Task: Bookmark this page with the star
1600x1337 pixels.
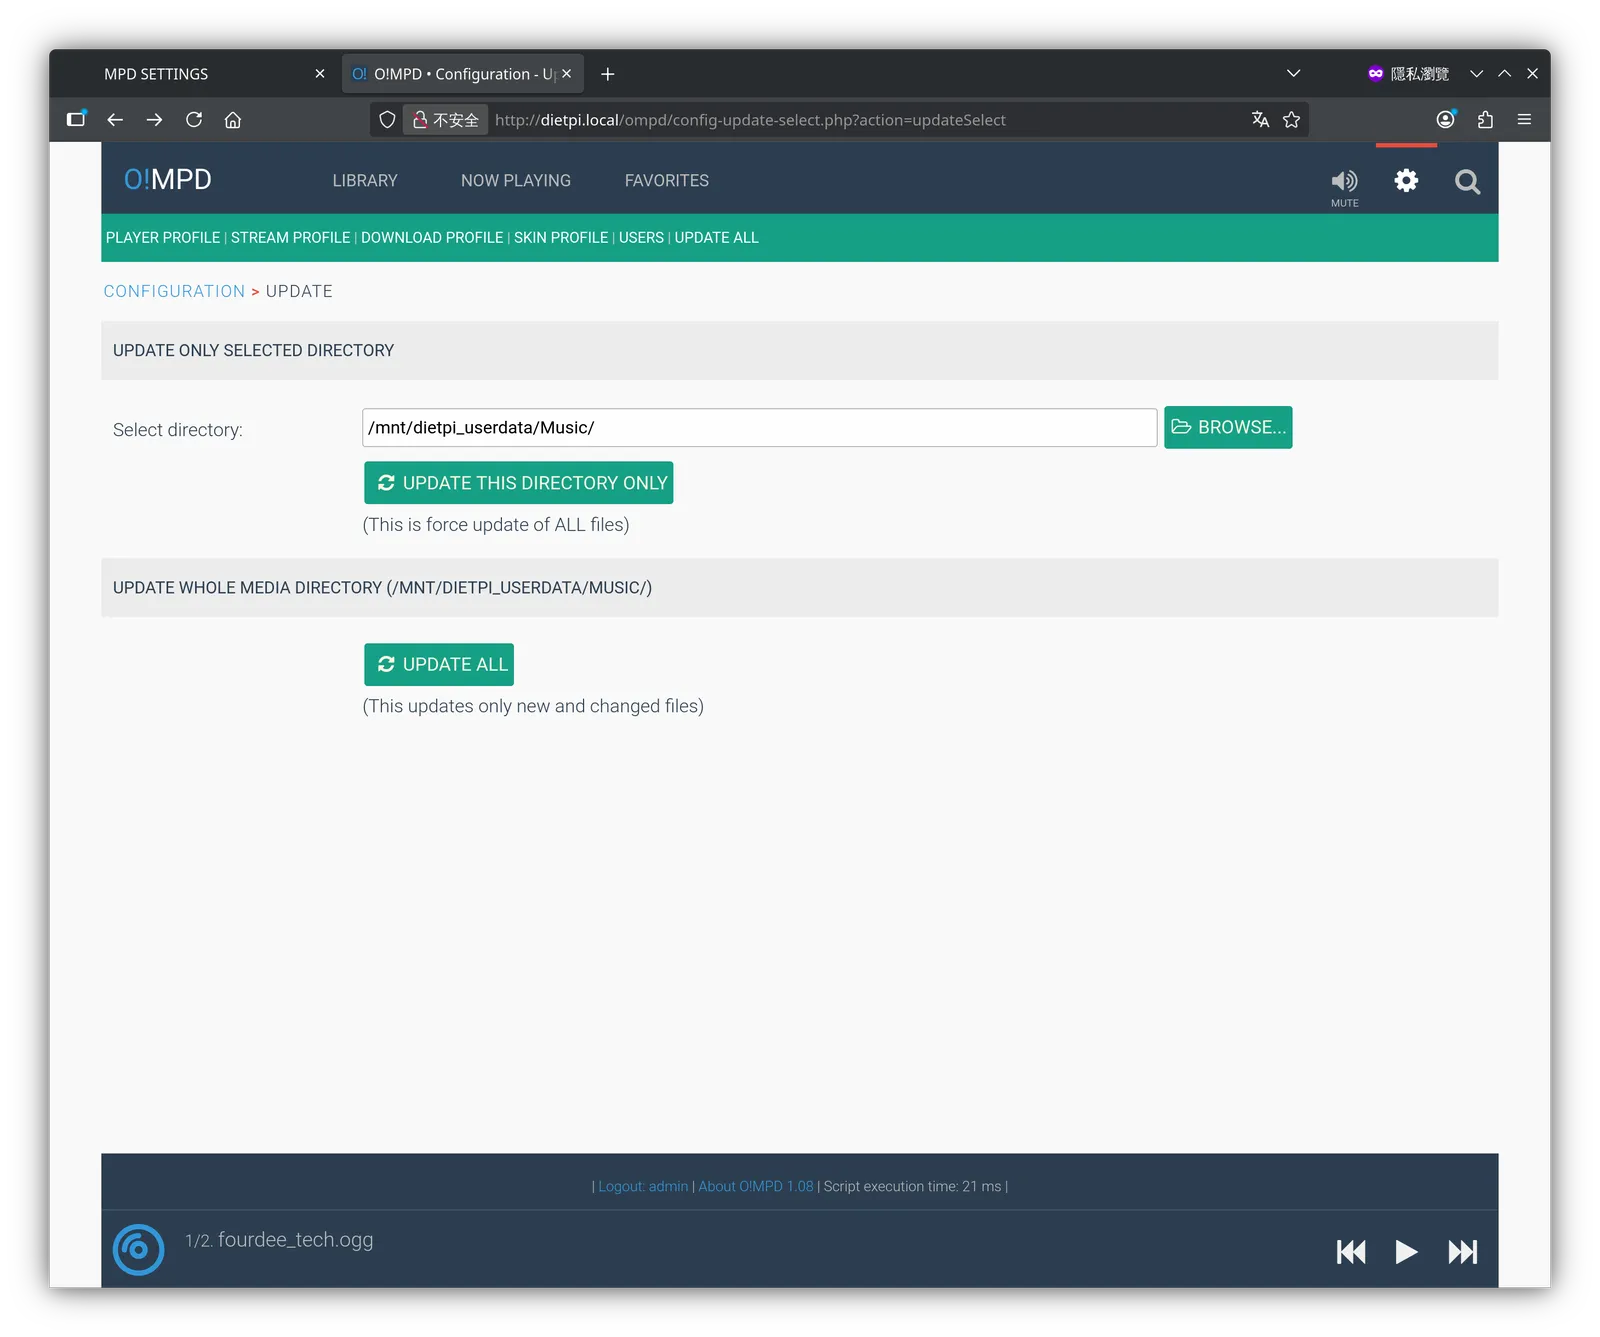Action: point(1292,120)
